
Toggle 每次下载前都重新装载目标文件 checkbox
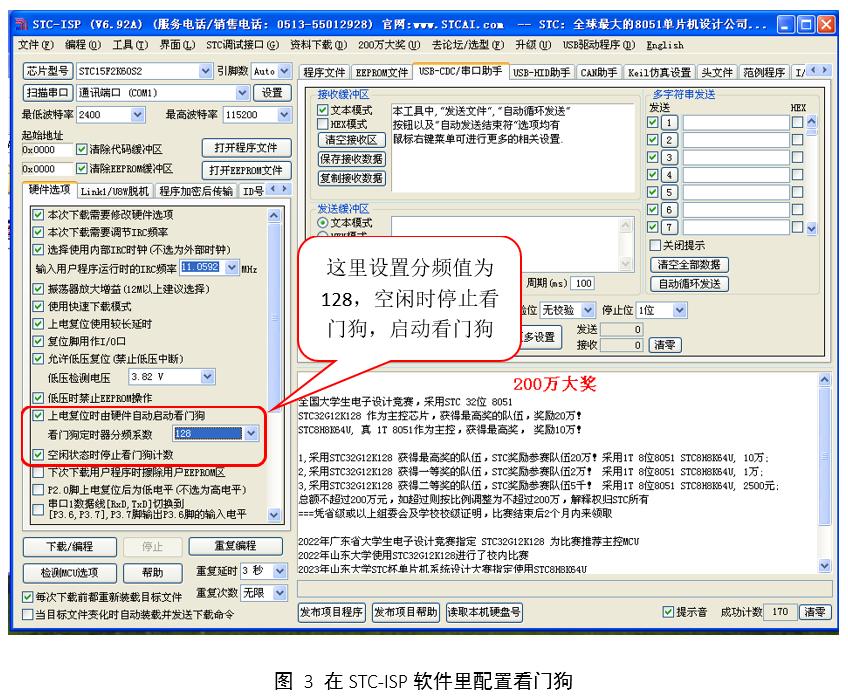28,597
